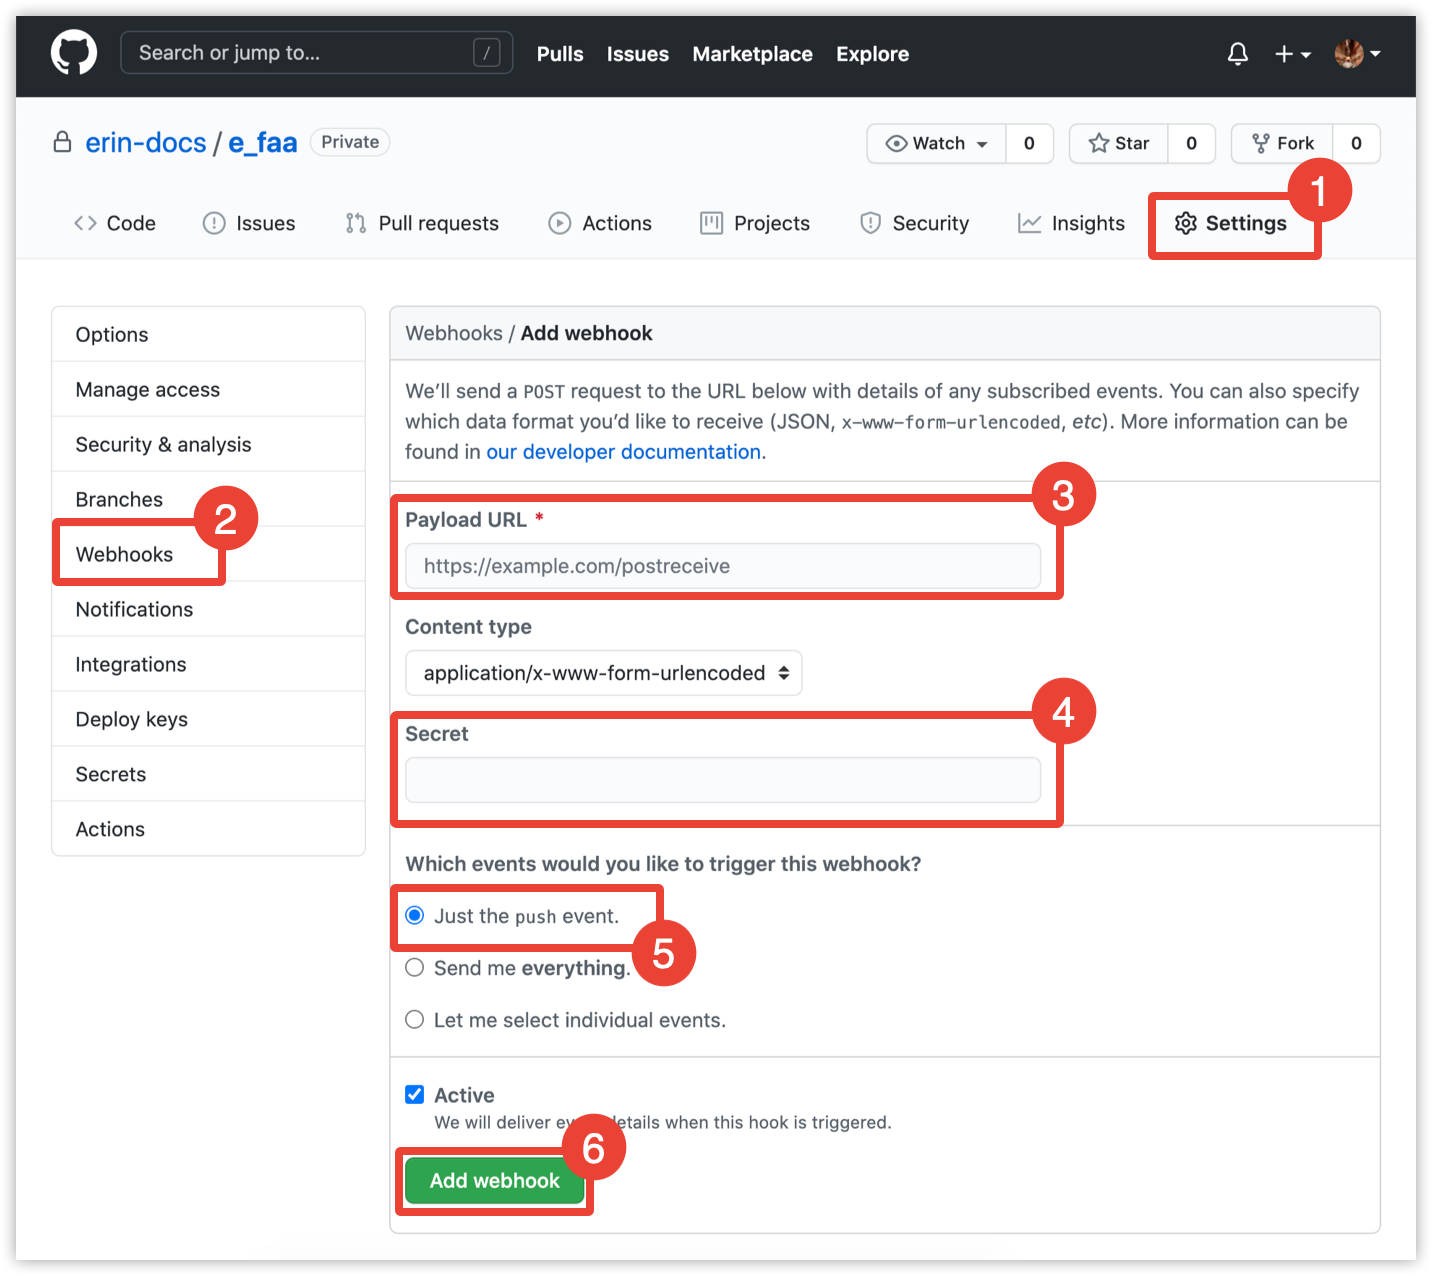Go to the Security shield tab
This screenshot has height=1276, width=1432.
pos(914,223)
